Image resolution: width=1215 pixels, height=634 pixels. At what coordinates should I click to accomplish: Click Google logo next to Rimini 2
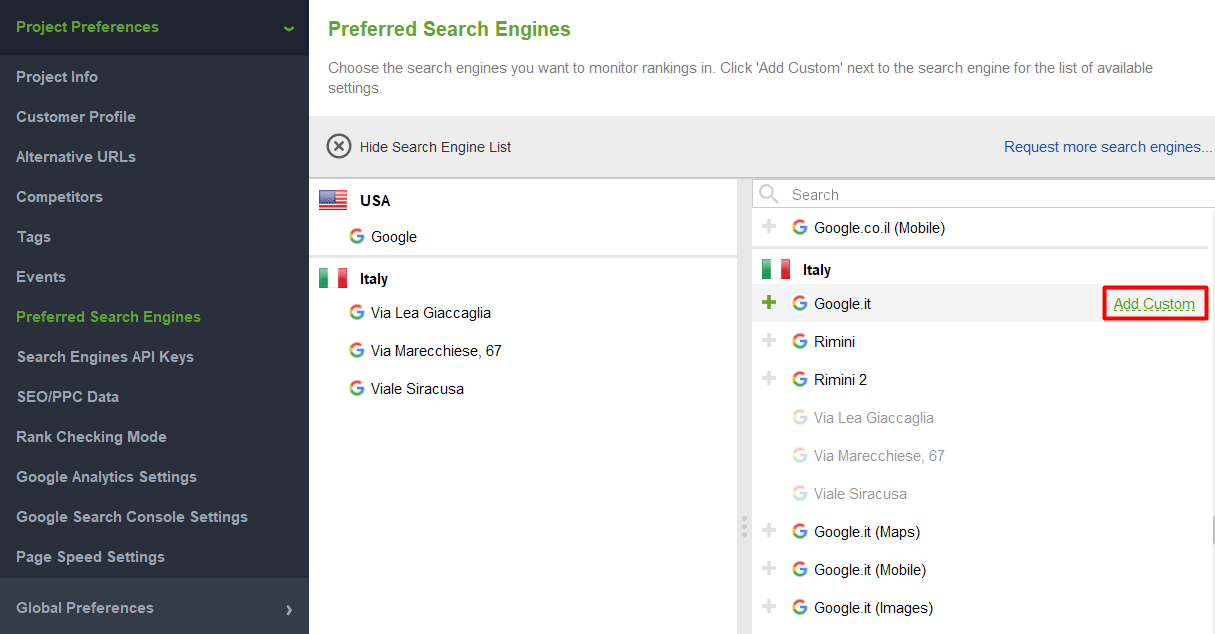(x=800, y=379)
